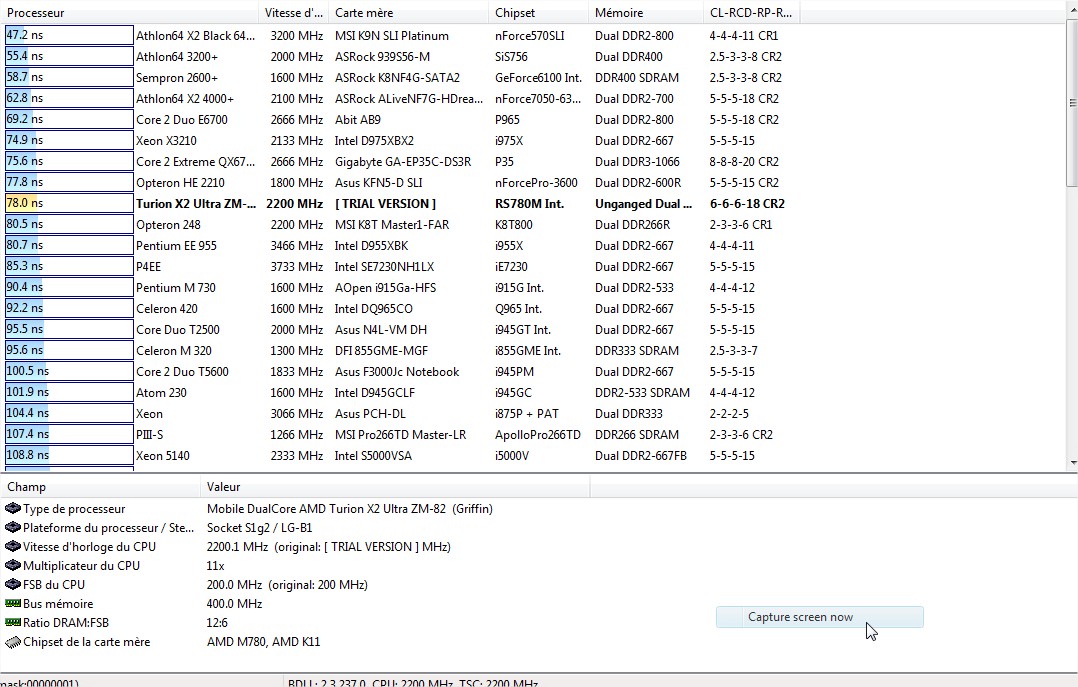Click the Dual DDR3-1066 memory cell
The image size is (1078, 687).
[x=637, y=162]
